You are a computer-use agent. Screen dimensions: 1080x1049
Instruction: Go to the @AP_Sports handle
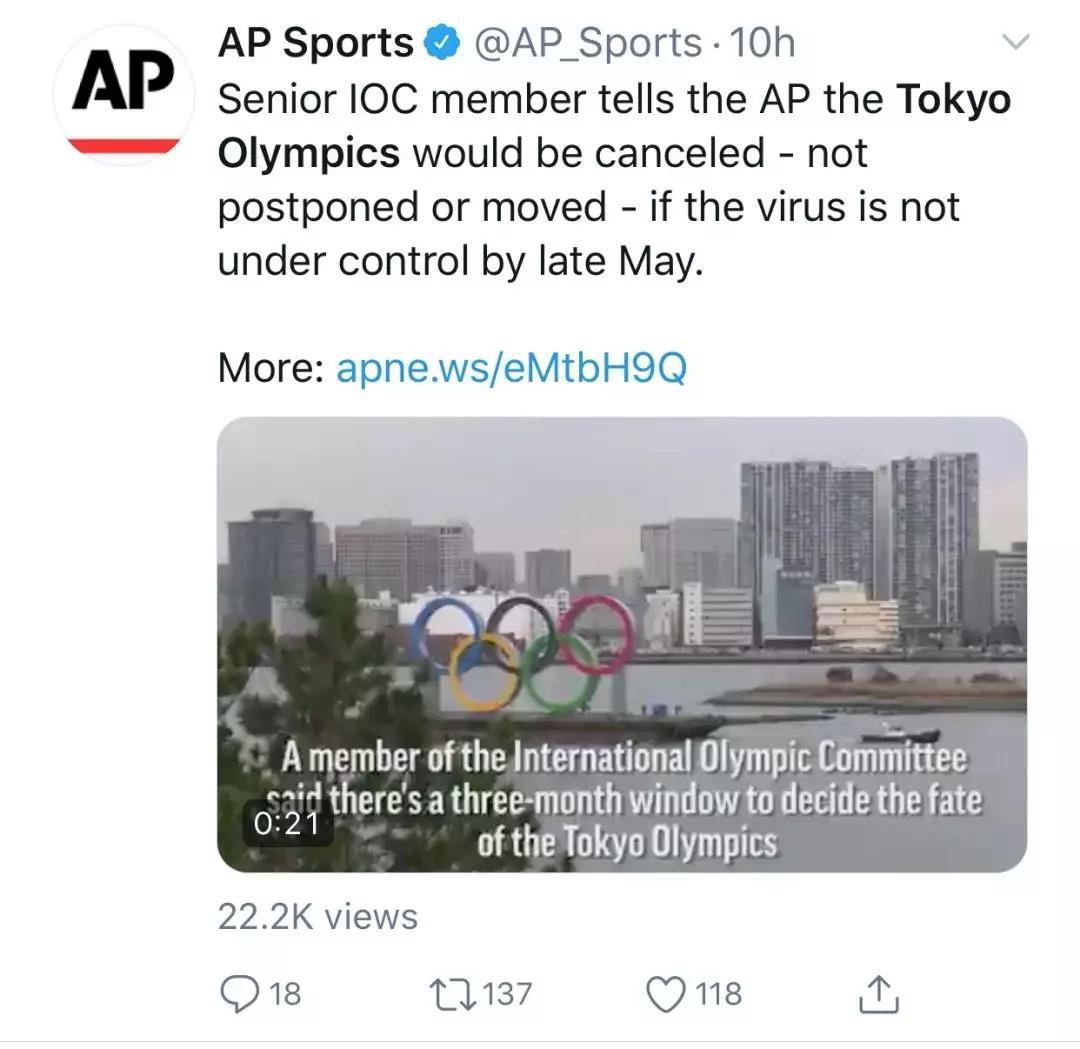pyautogui.click(x=586, y=43)
